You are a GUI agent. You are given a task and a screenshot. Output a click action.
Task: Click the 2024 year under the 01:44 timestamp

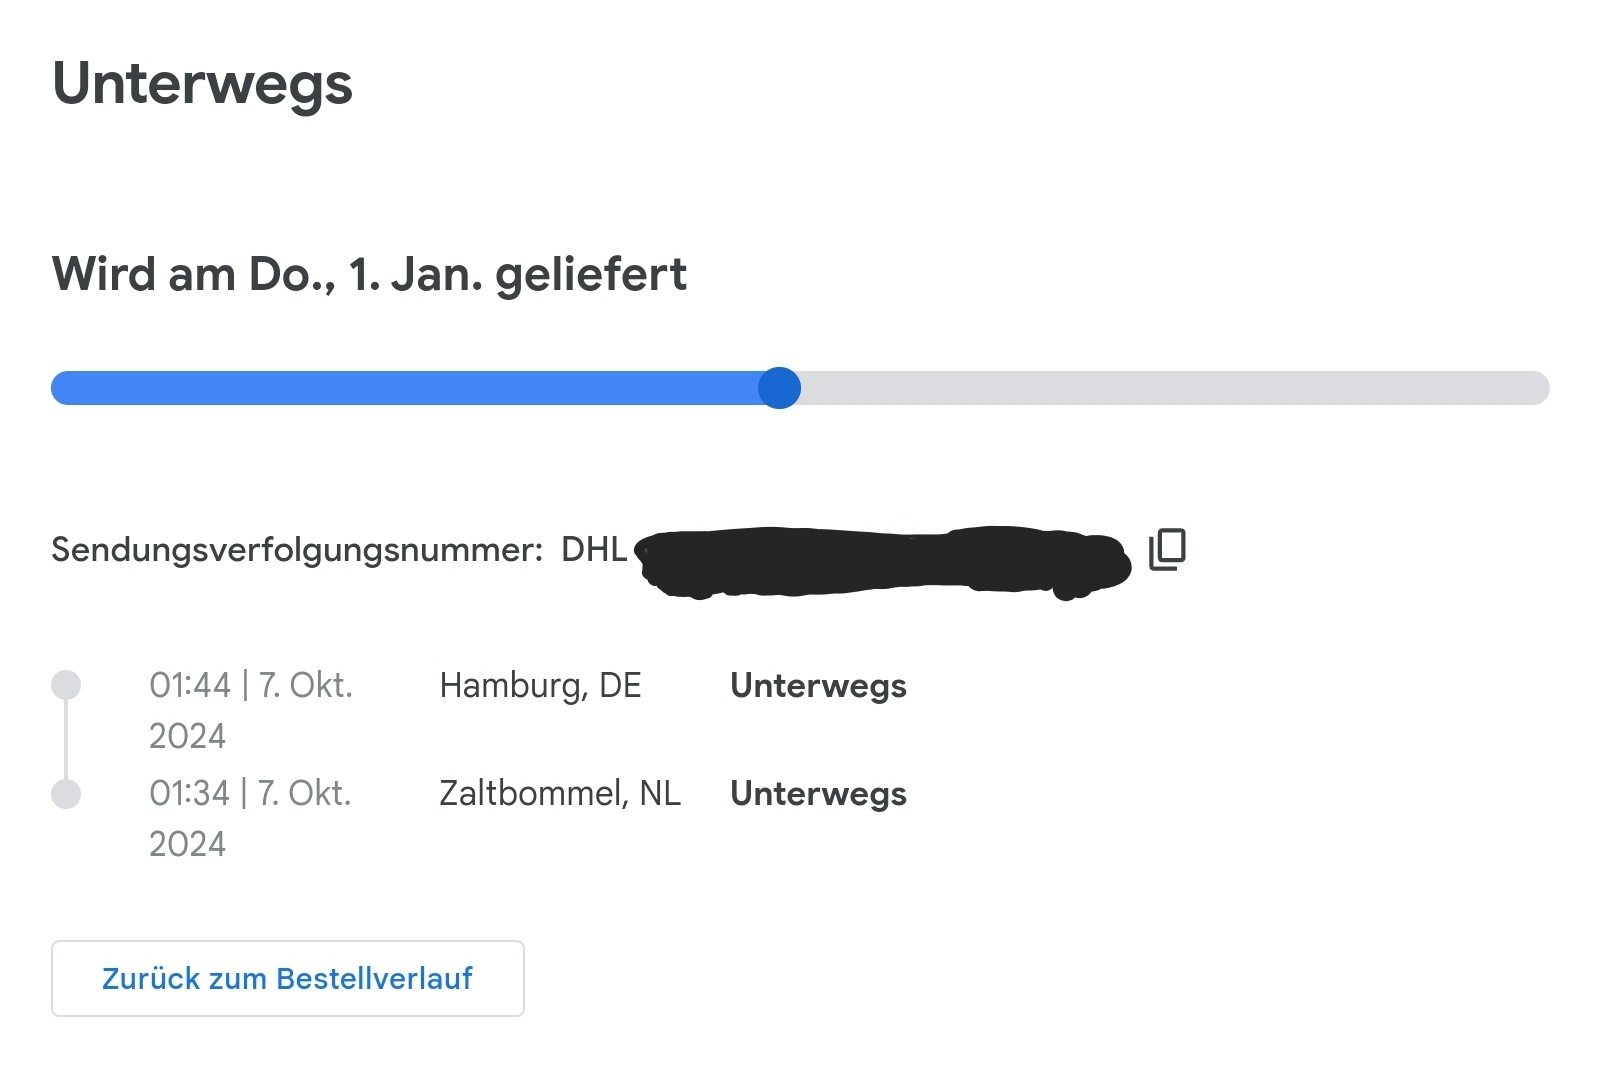point(187,737)
